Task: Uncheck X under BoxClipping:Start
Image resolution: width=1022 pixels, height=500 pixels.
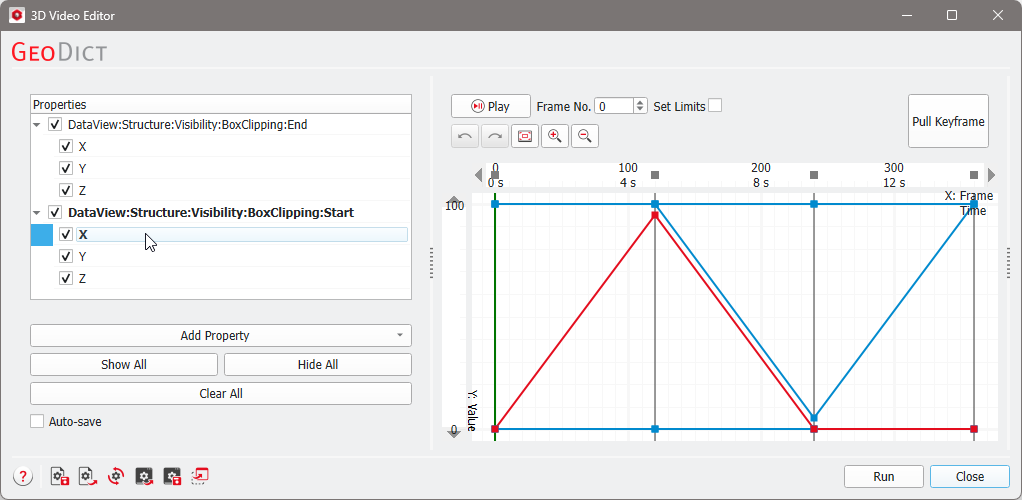Action: (x=66, y=235)
